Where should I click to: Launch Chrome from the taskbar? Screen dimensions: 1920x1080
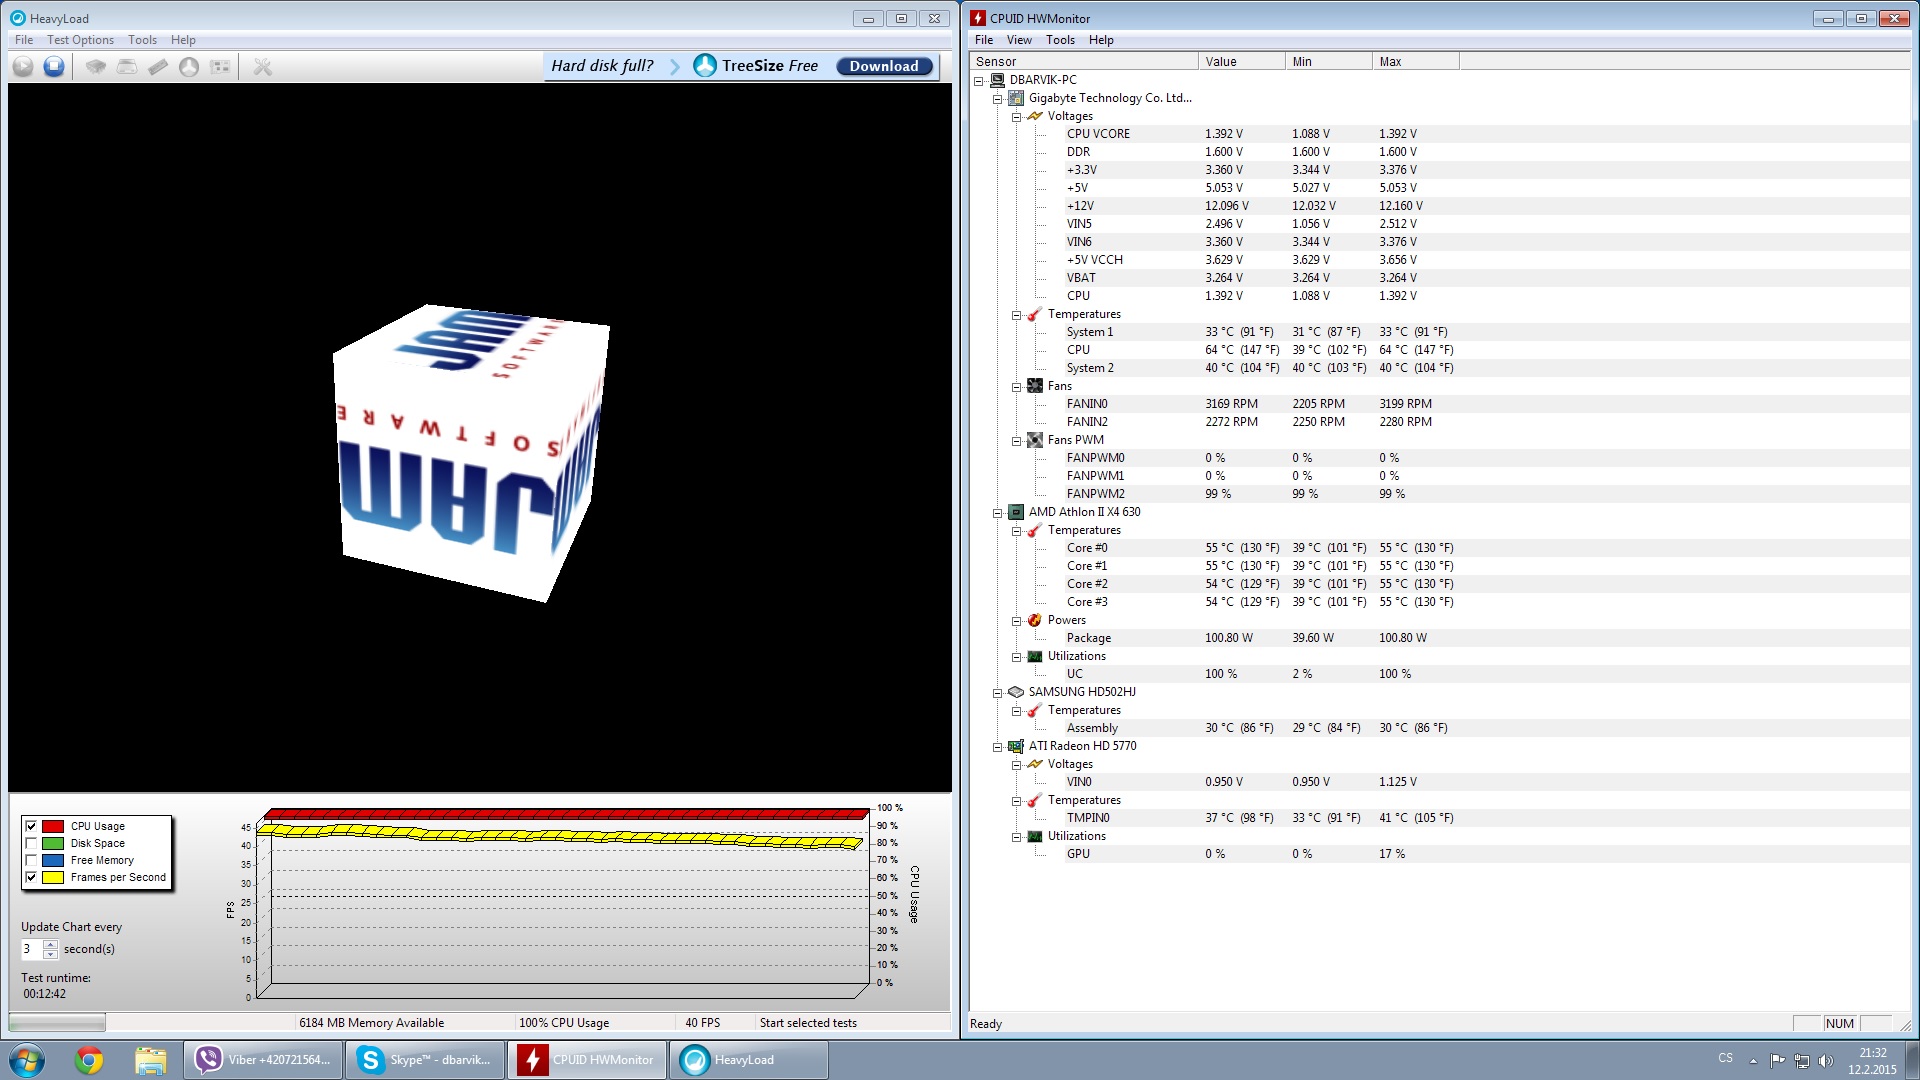(89, 1060)
